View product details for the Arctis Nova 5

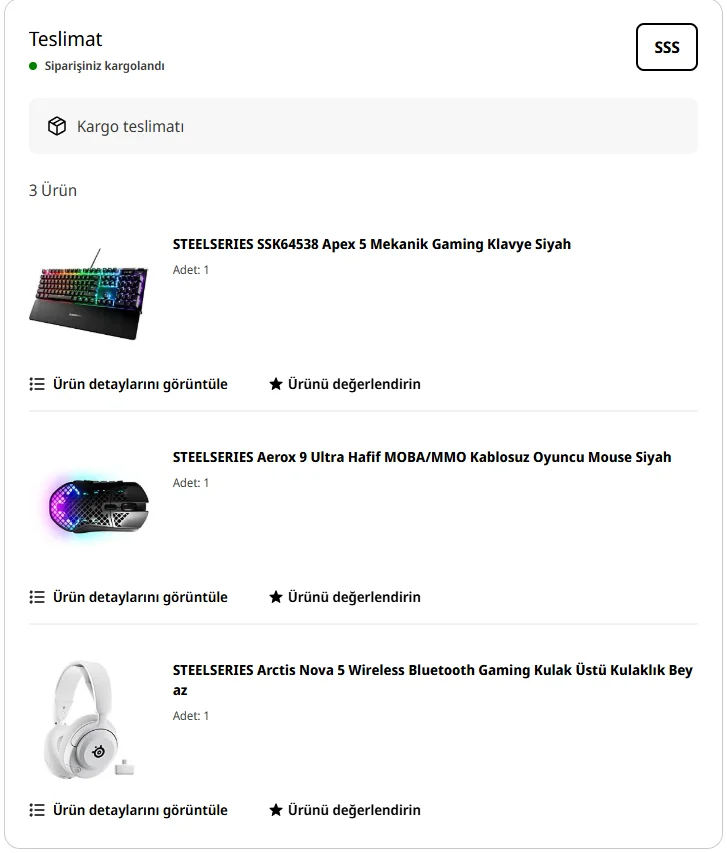pos(140,810)
